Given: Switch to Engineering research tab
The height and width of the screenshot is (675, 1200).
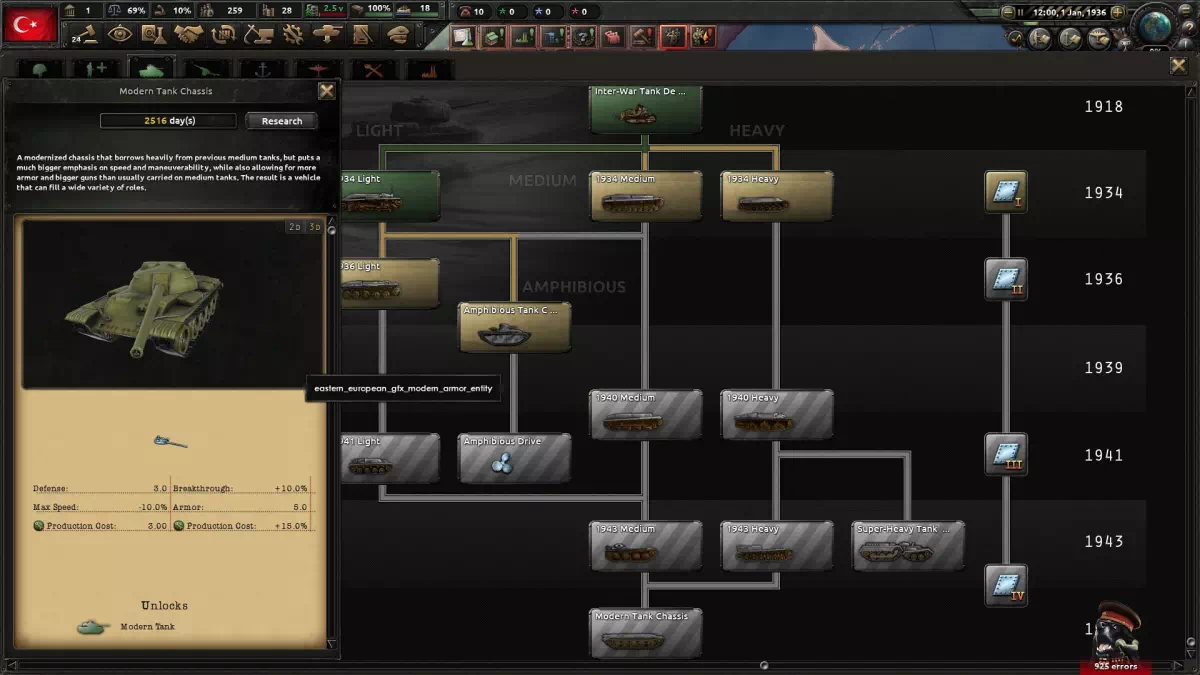Looking at the screenshot, I should click(374, 70).
